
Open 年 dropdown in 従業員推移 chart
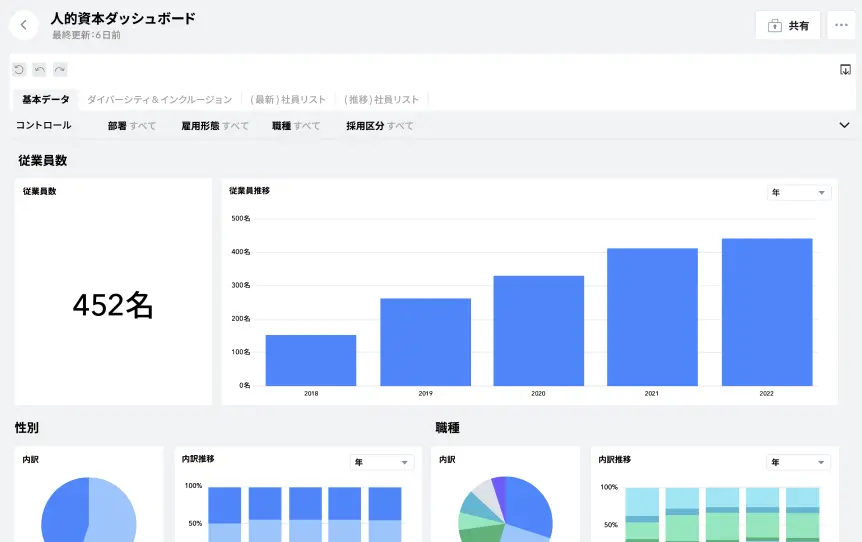(799, 192)
